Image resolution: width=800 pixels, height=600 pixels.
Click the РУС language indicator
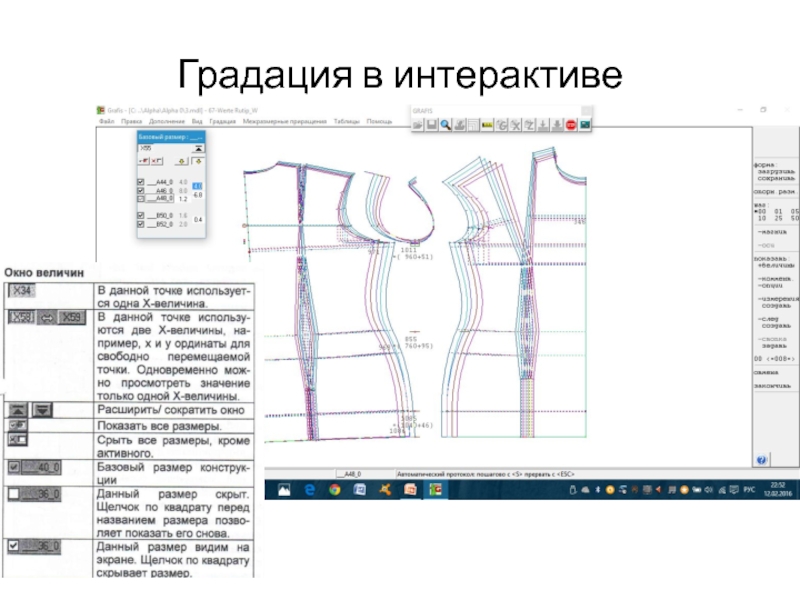[x=749, y=490]
